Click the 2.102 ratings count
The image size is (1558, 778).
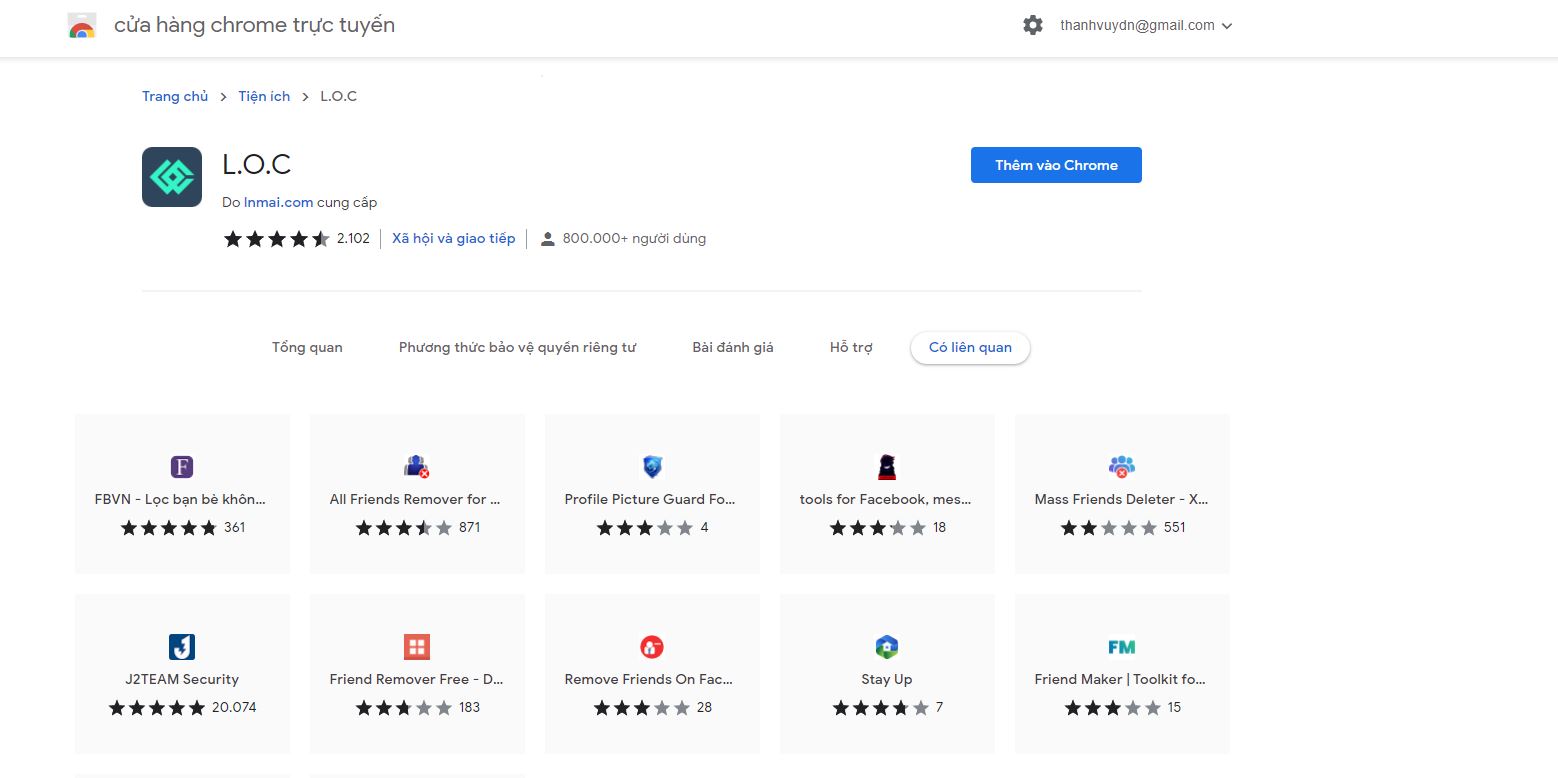coord(353,239)
